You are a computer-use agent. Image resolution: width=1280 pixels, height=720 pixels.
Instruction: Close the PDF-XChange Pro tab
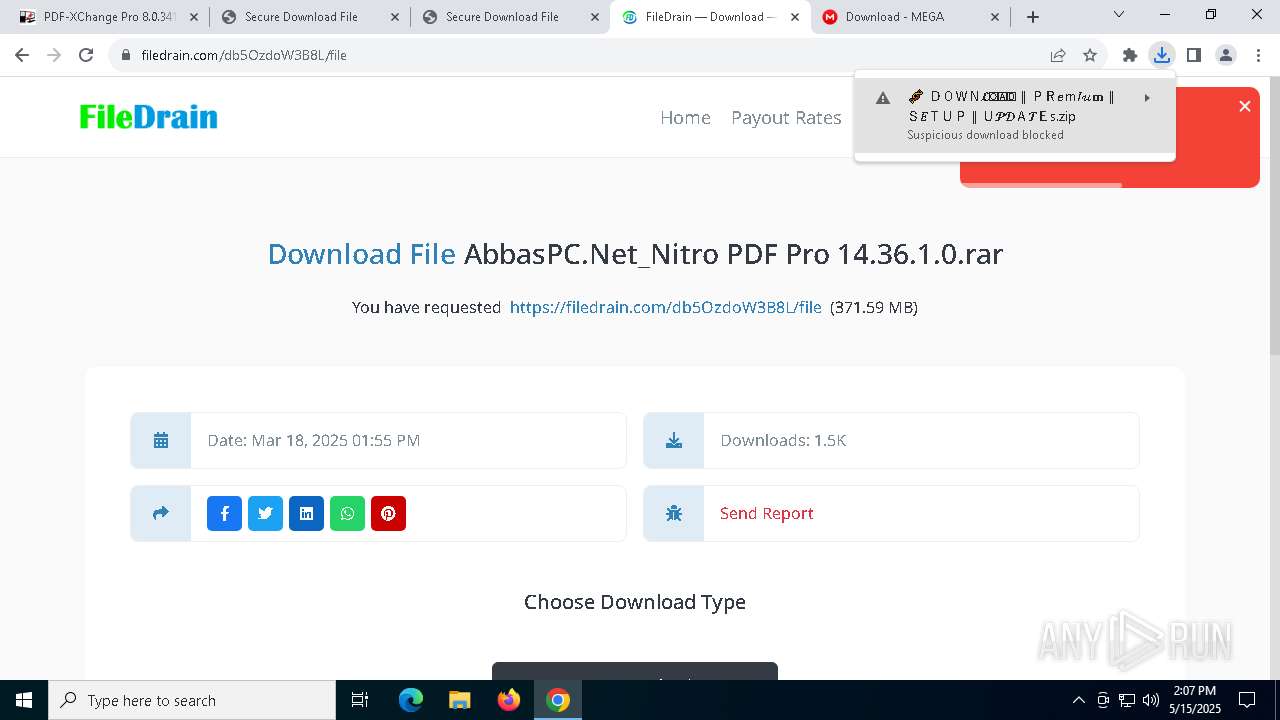click(194, 17)
